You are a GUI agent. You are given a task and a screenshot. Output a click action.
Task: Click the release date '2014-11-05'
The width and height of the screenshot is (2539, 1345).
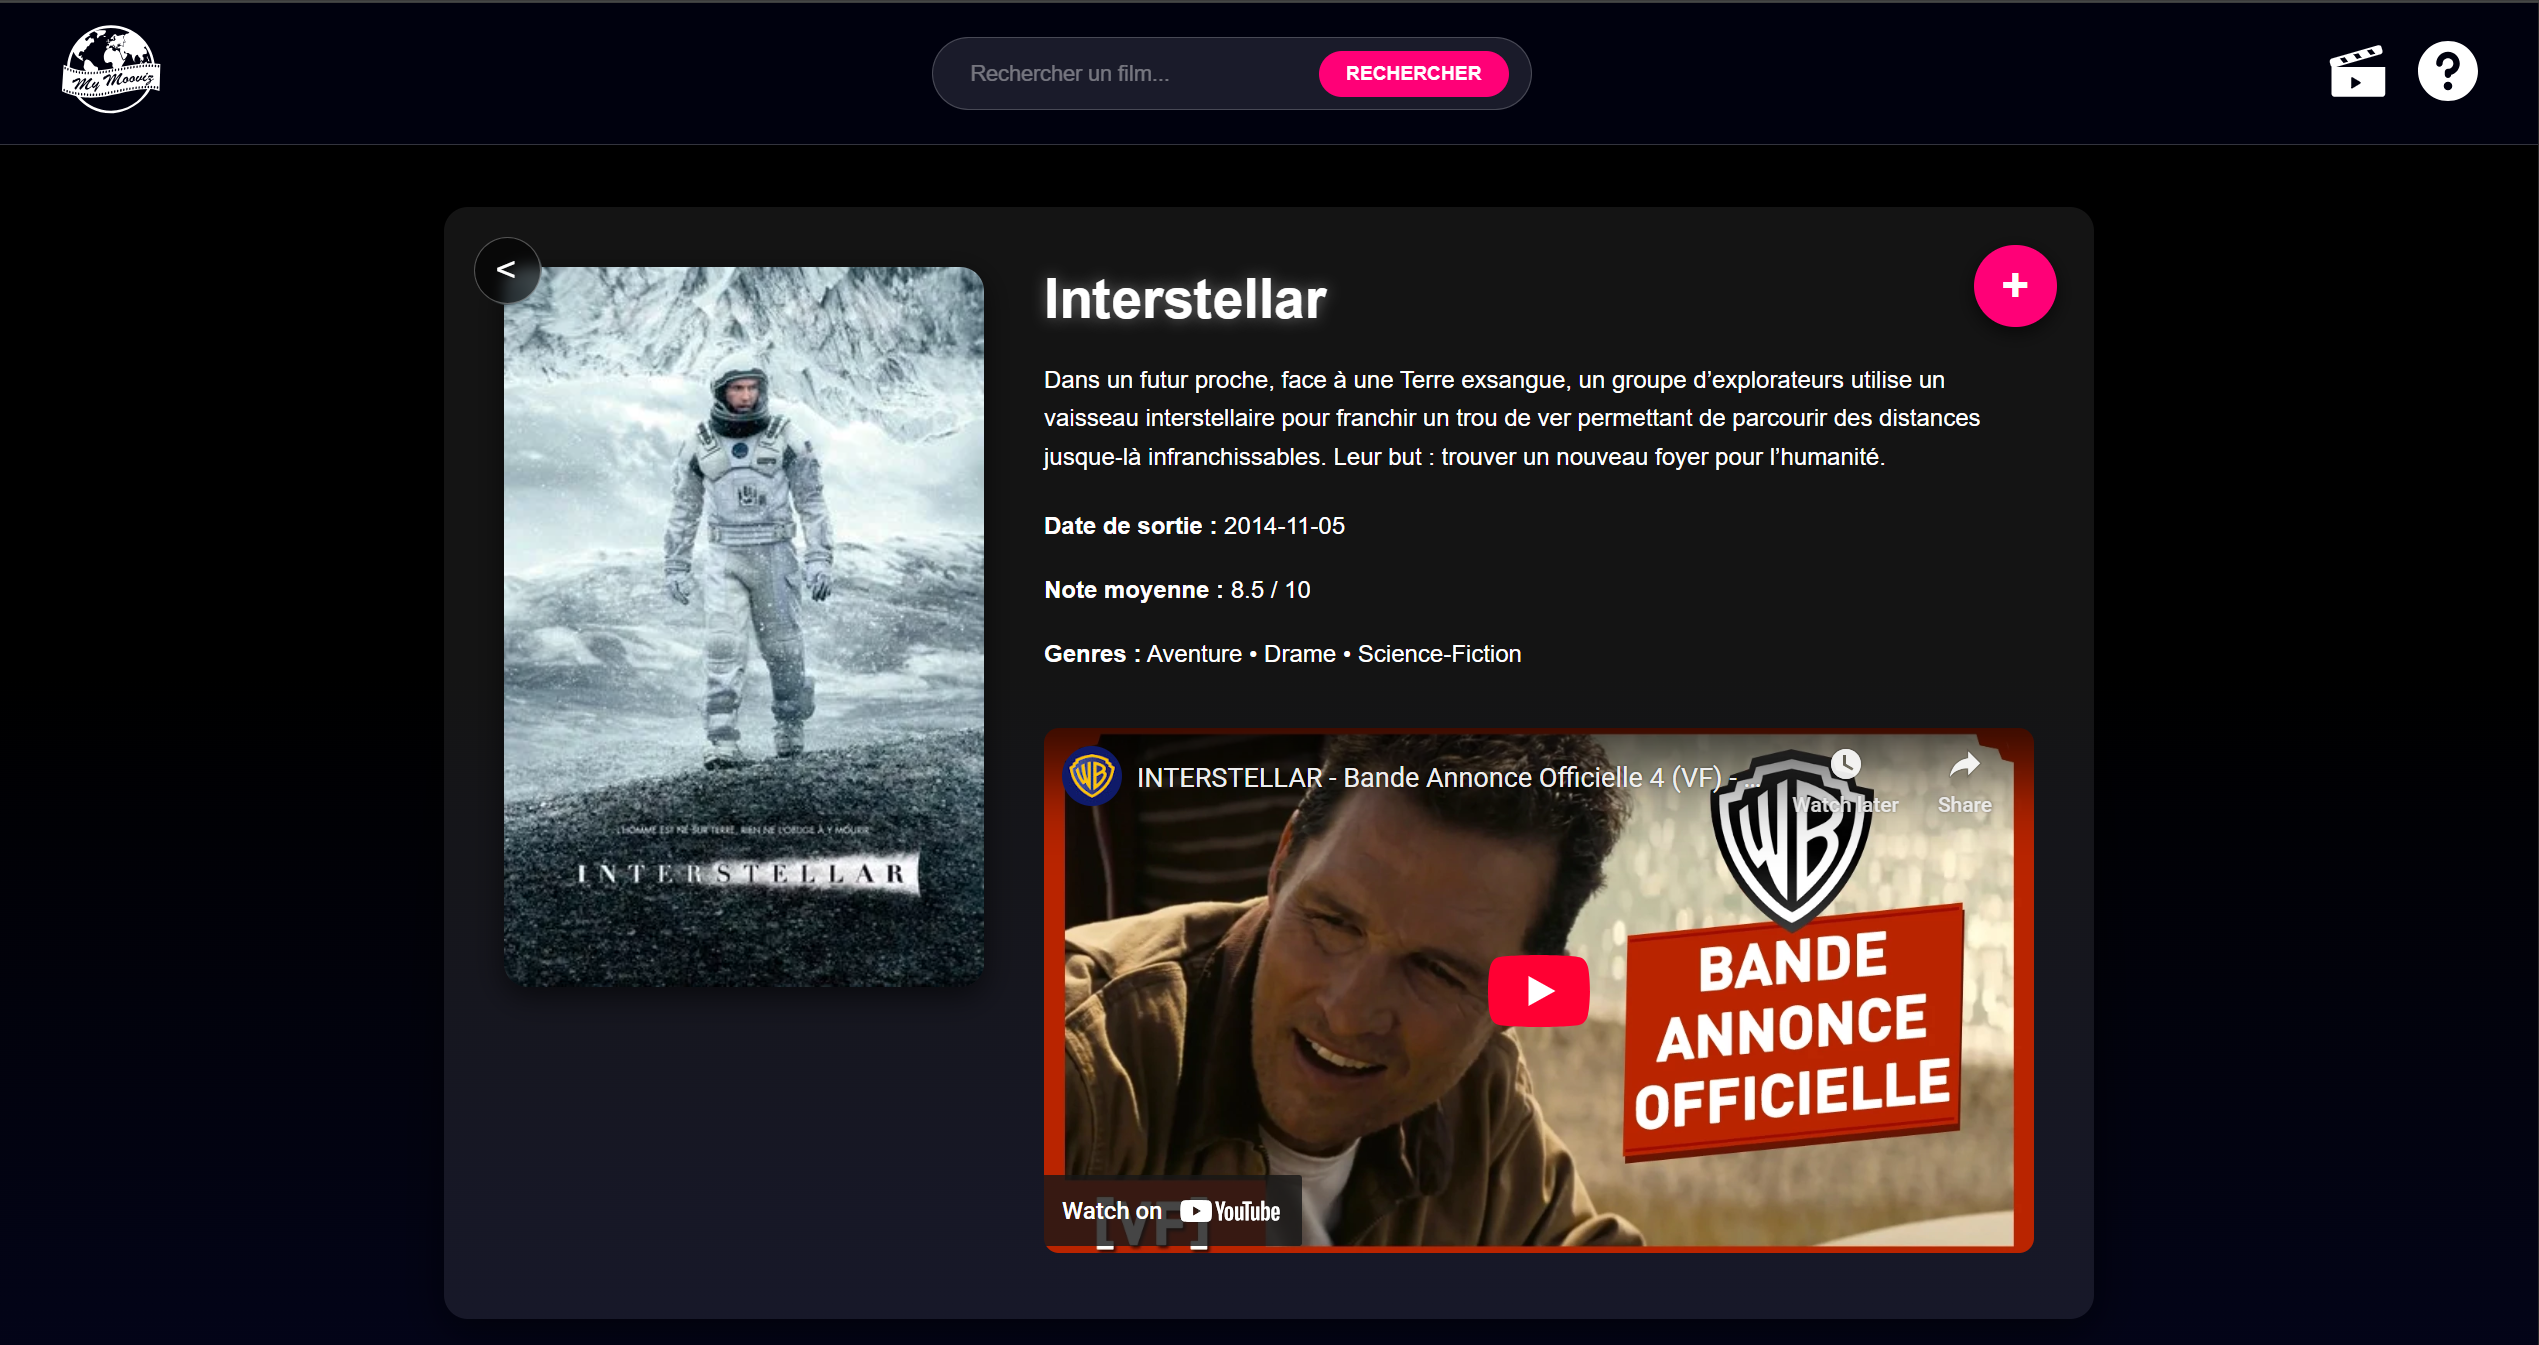coord(1284,526)
